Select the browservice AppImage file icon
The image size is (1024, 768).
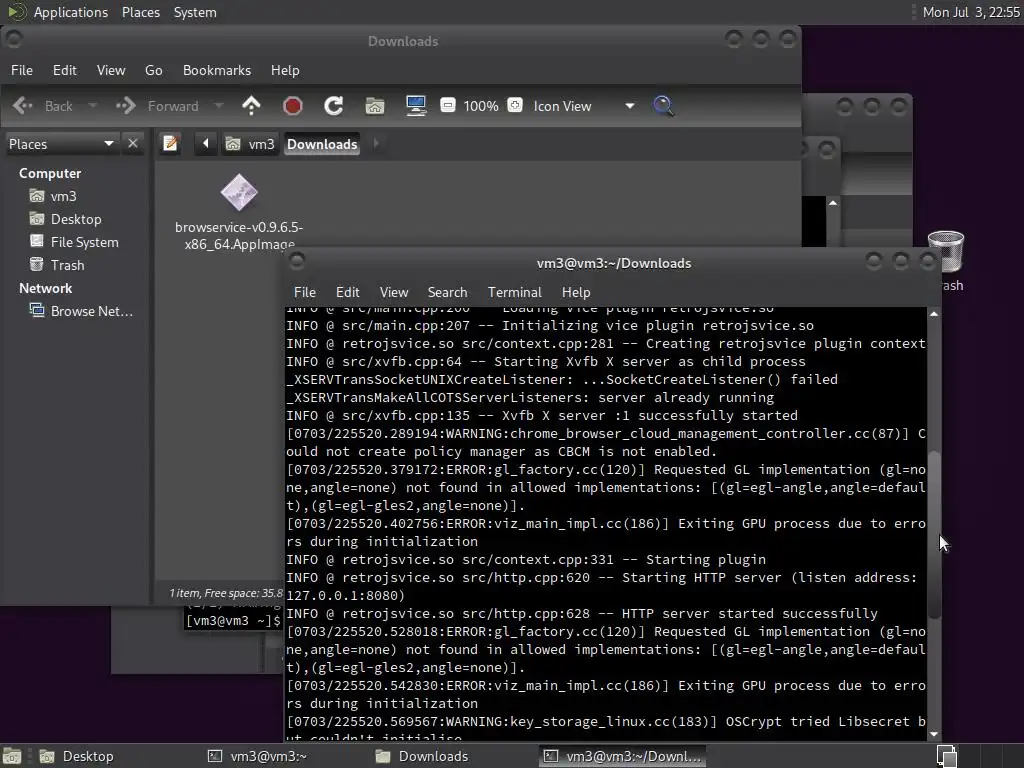[x=239, y=193]
